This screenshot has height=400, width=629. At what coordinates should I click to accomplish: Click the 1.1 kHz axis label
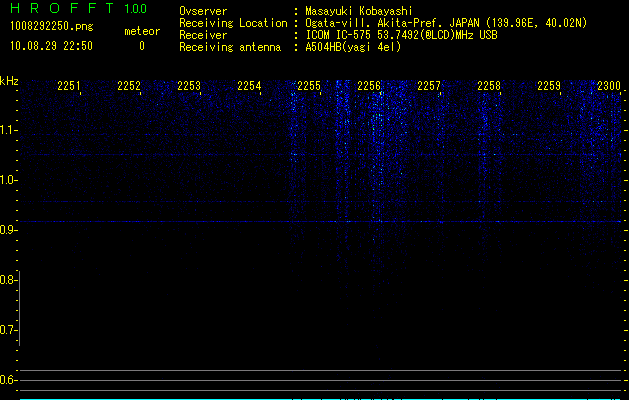8,130
